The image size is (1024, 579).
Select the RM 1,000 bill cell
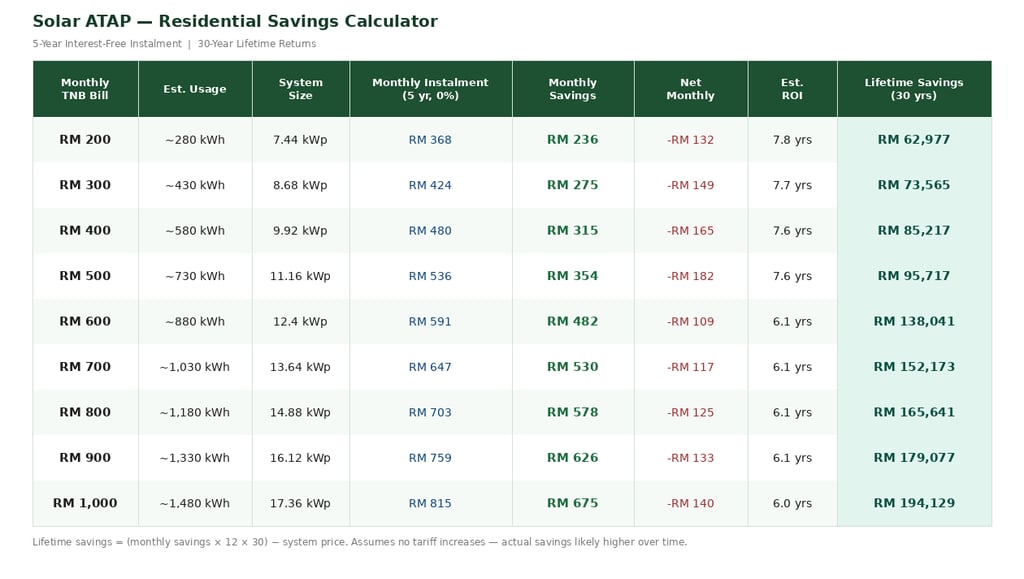click(x=85, y=504)
